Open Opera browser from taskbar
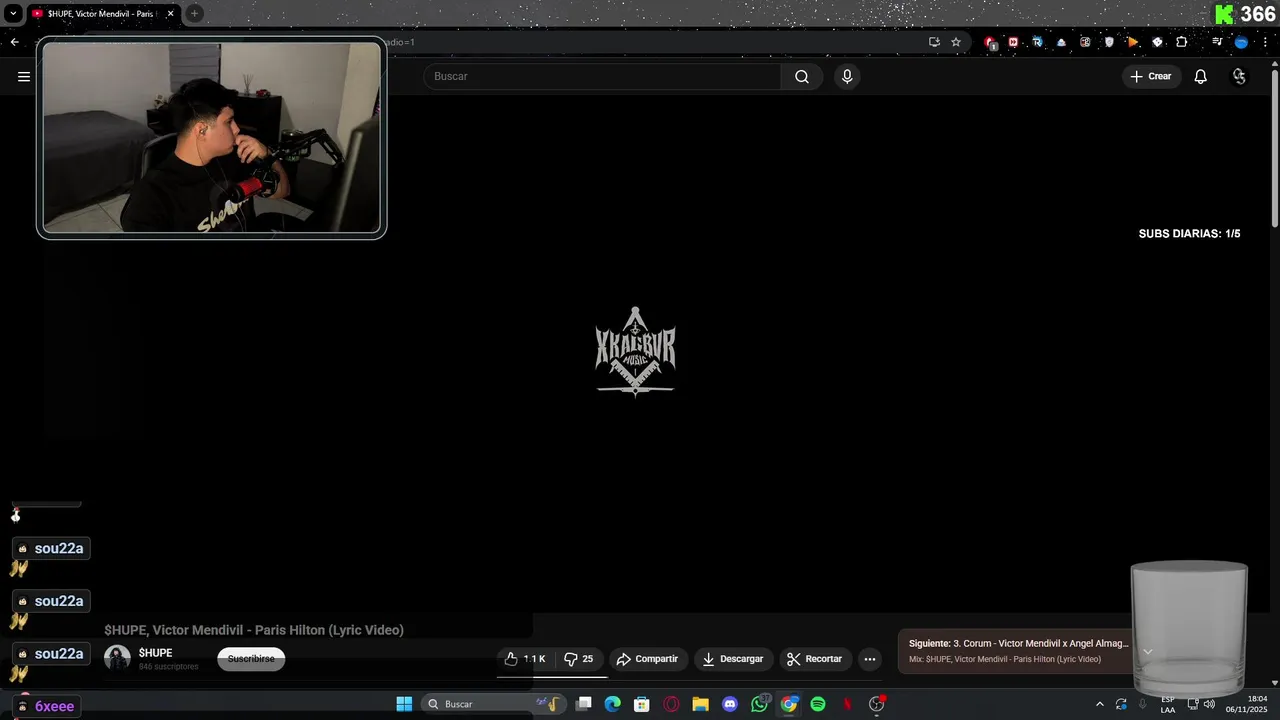The height and width of the screenshot is (720, 1280). click(x=671, y=704)
